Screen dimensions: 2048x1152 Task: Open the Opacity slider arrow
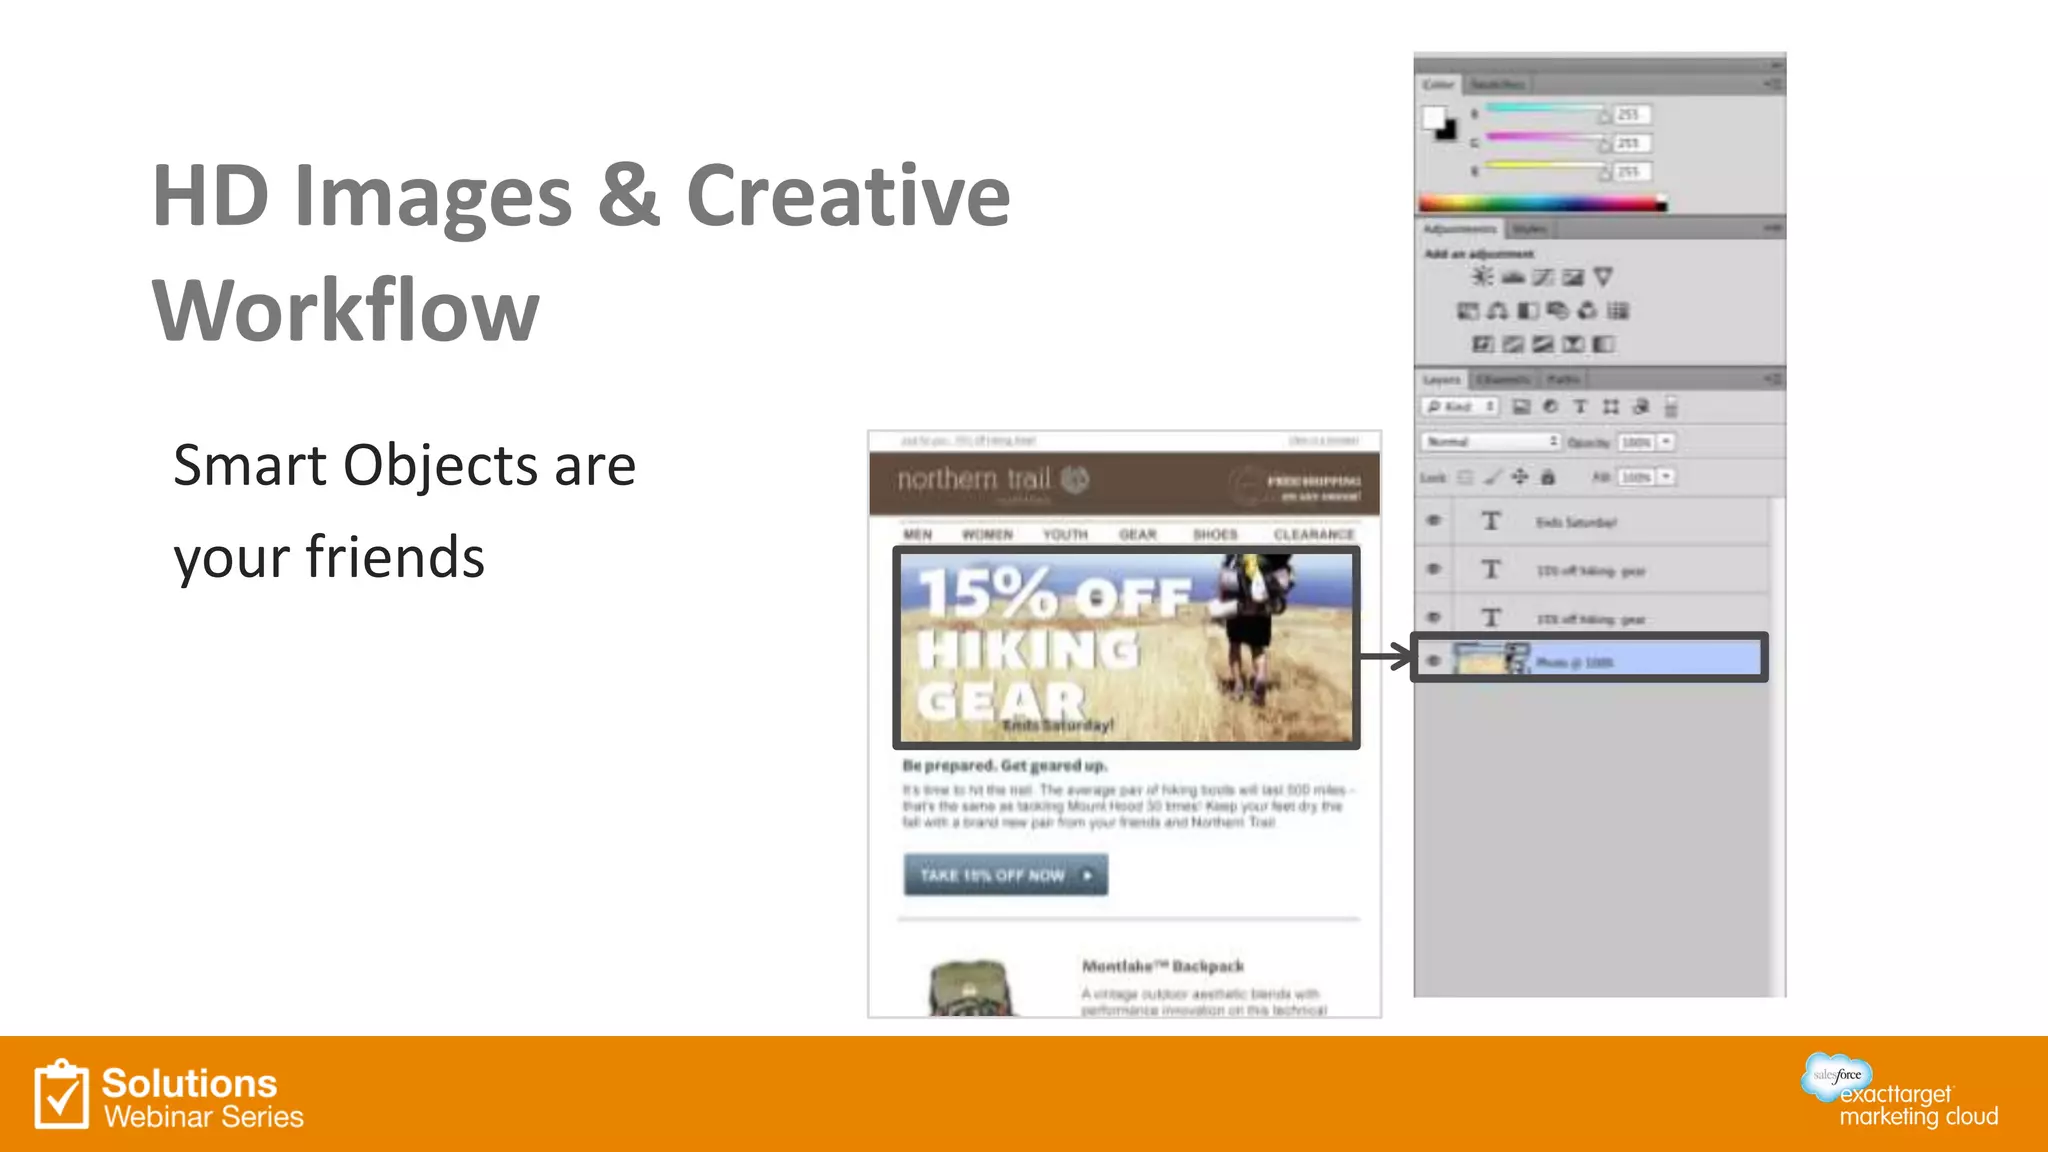(x=1666, y=442)
